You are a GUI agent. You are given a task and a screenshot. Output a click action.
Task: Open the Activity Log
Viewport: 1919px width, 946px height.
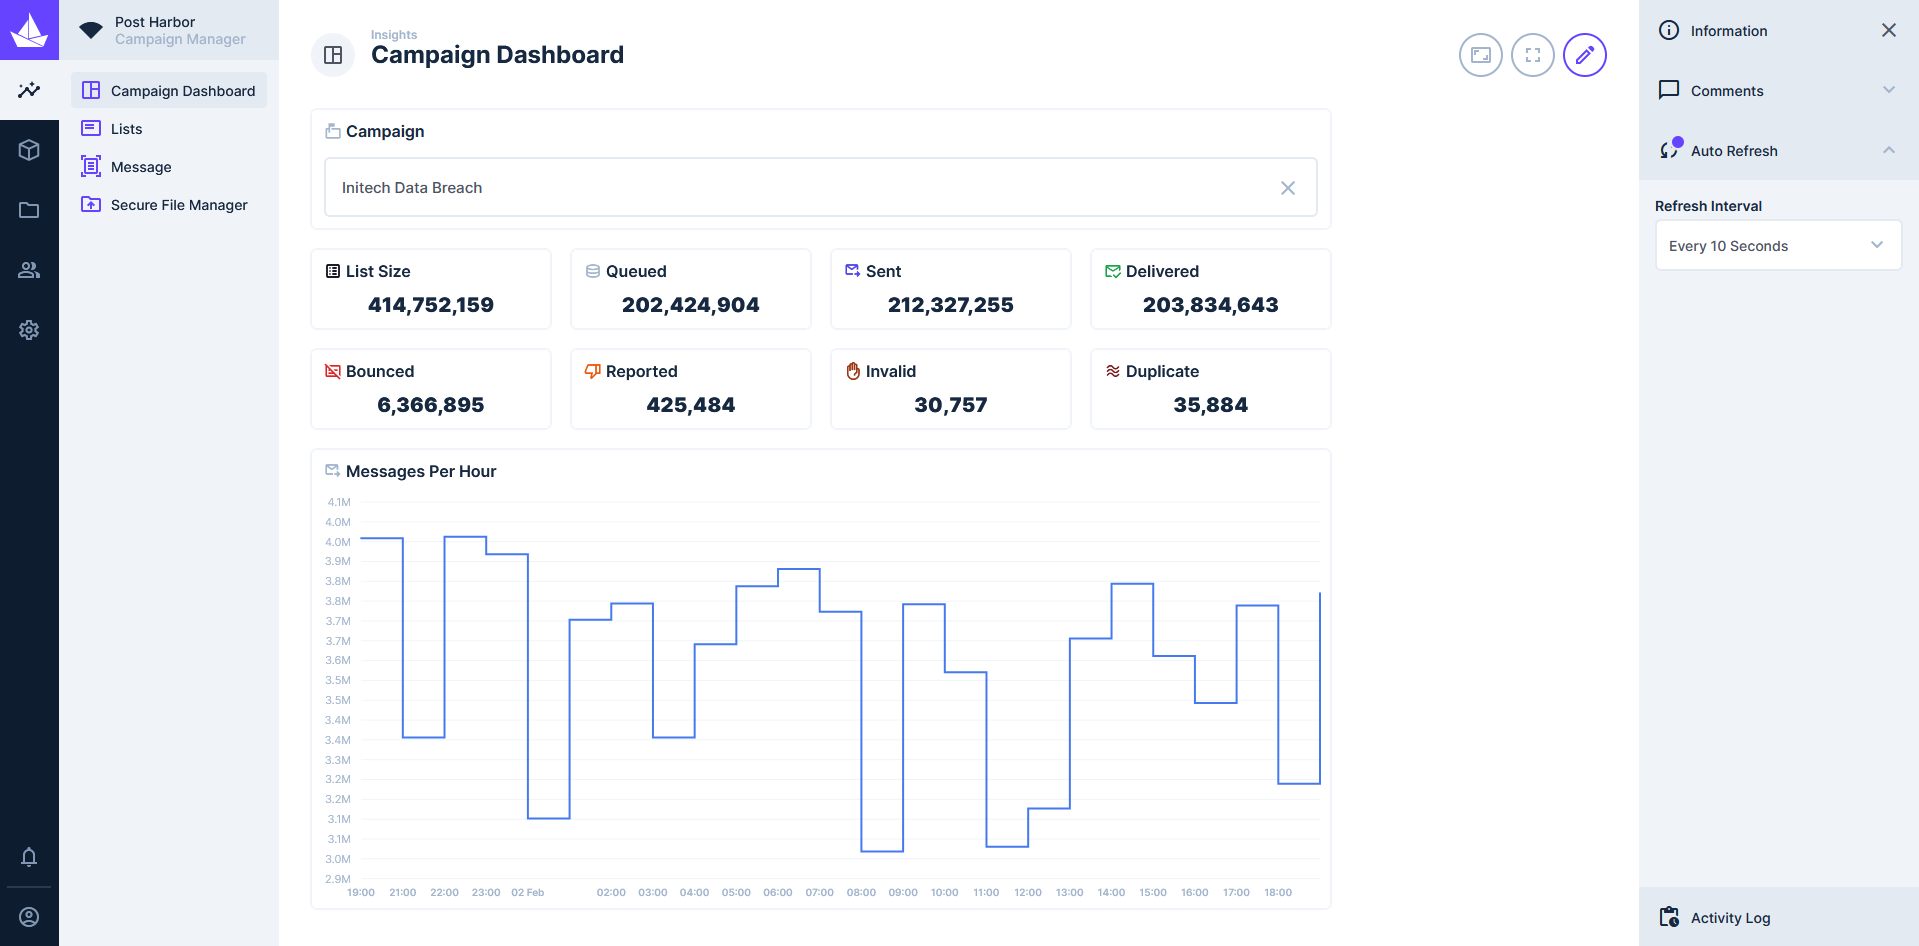point(1730,918)
